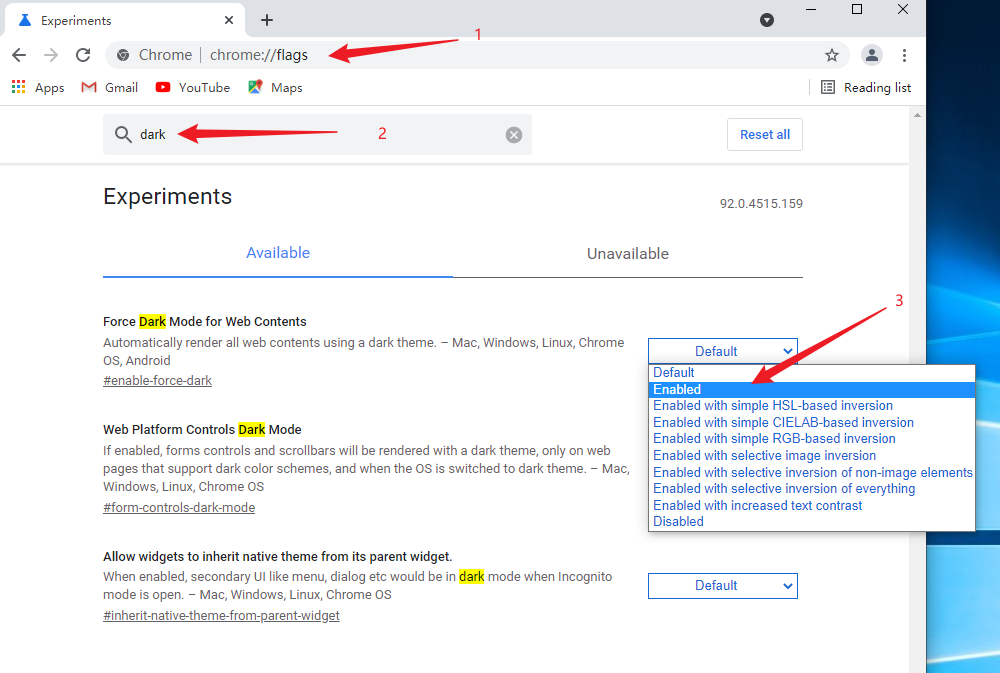Viewport: 1000px width, 673px height.
Task: Choose Disabled in the dropdown list
Action: click(812, 522)
